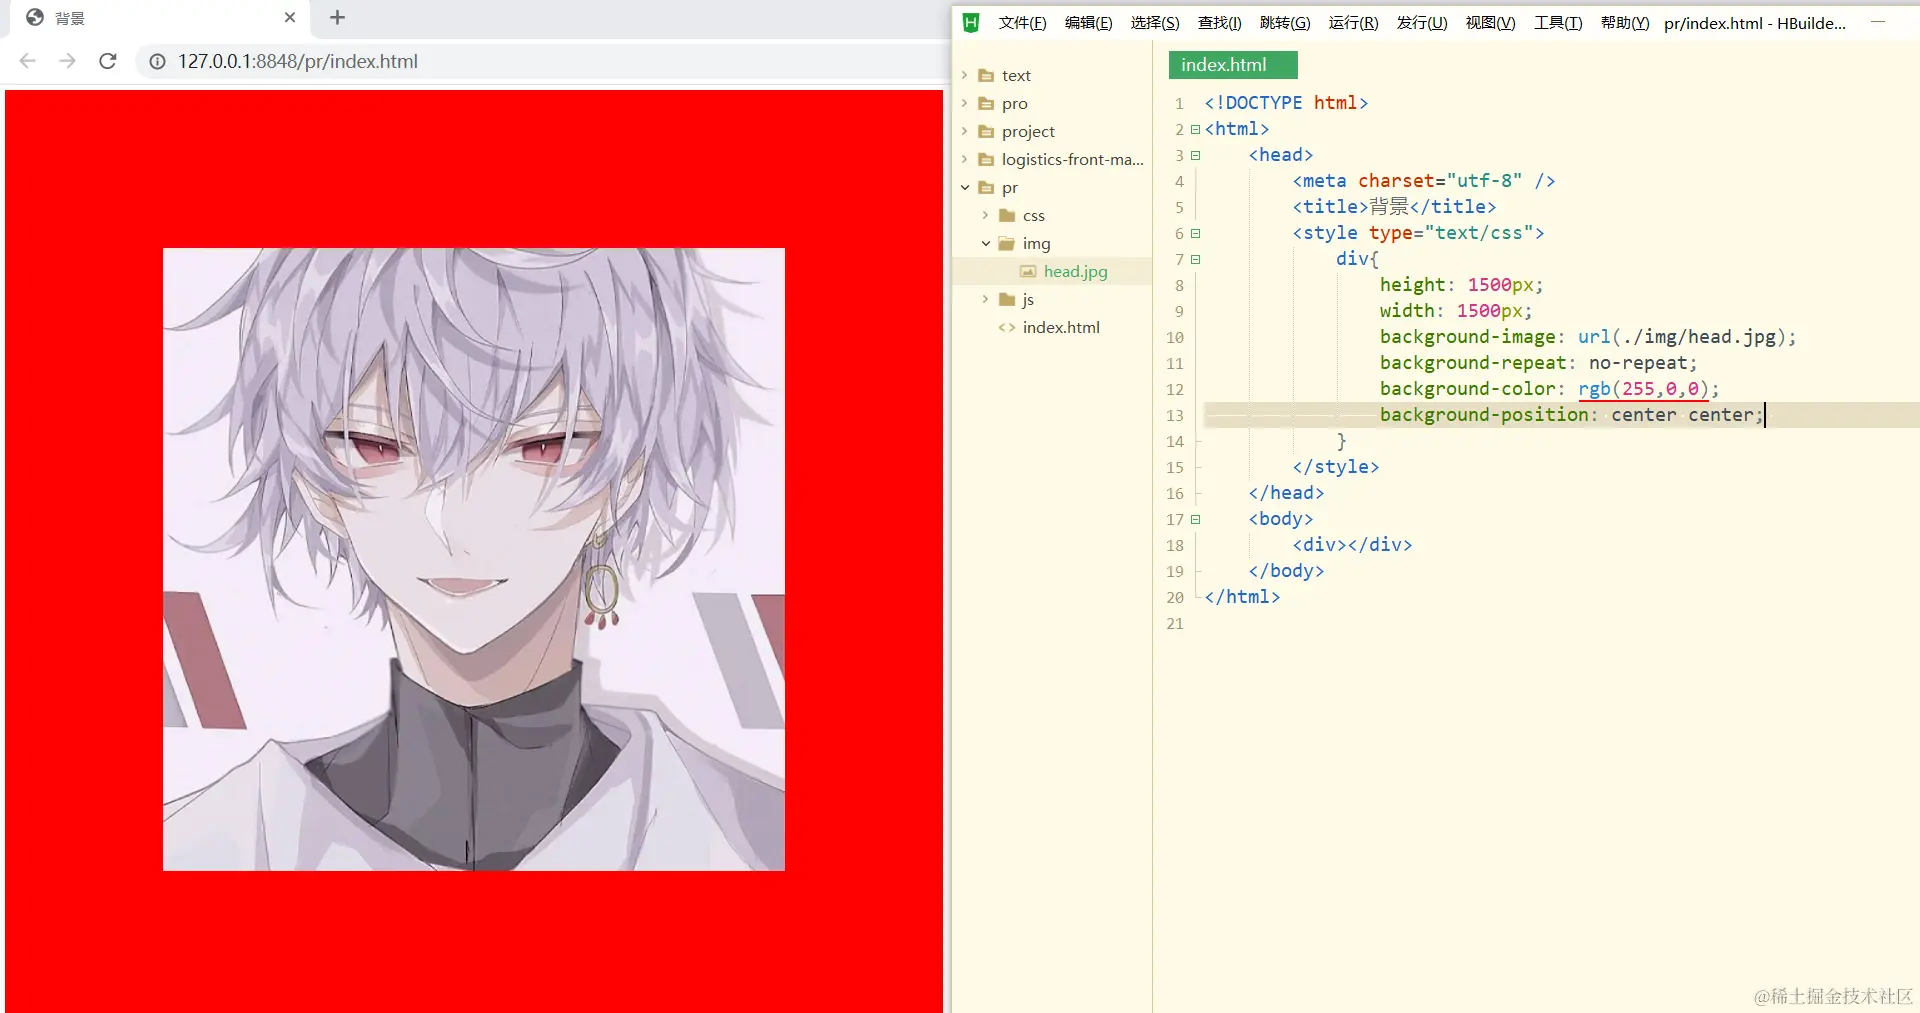1920x1013 pixels.
Task: Click line number 13 in the gutter
Action: (1175, 415)
